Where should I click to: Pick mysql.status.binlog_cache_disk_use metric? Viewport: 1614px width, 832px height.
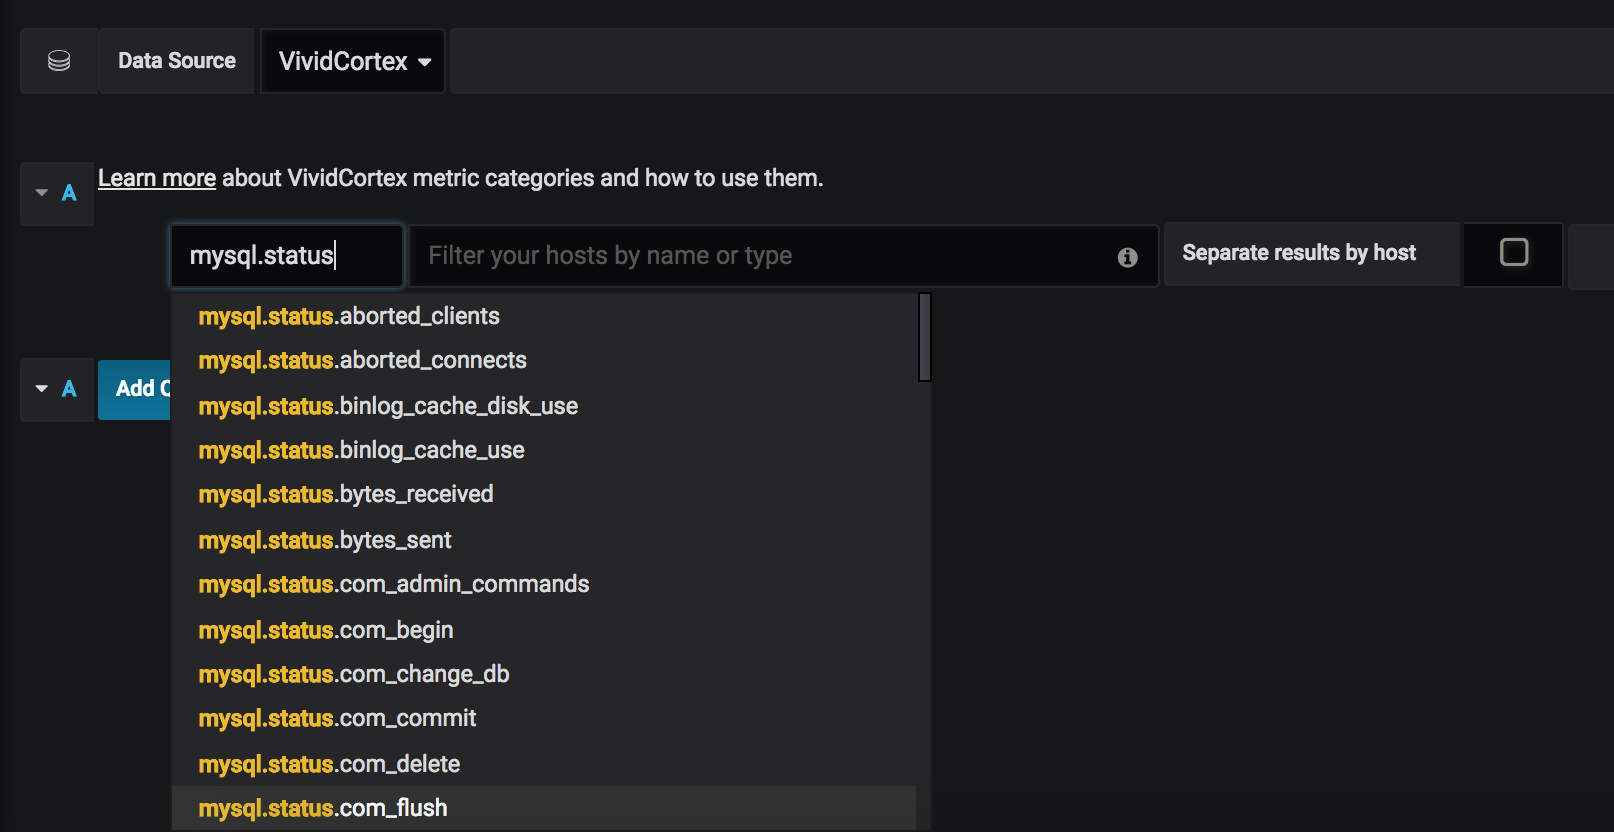coord(388,406)
